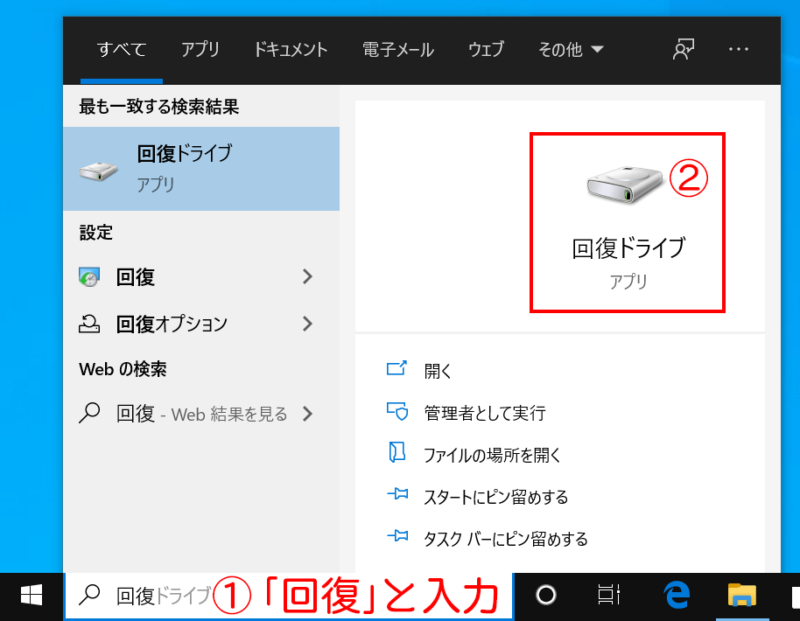Select the ウェブ tab
800x621 pixels.
(x=486, y=49)
